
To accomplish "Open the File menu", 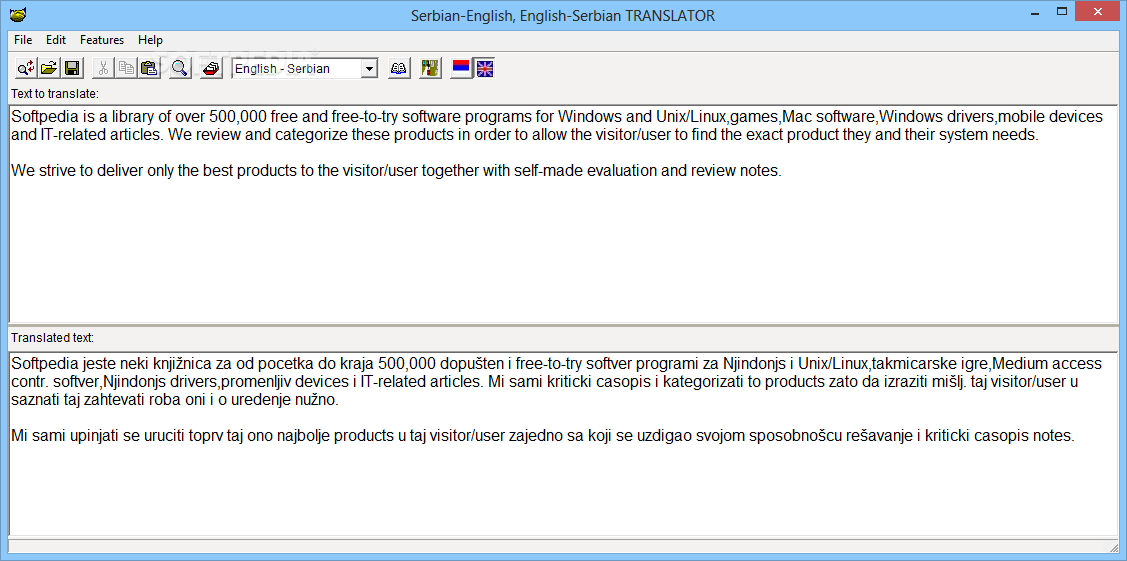I will click(23, 40).
